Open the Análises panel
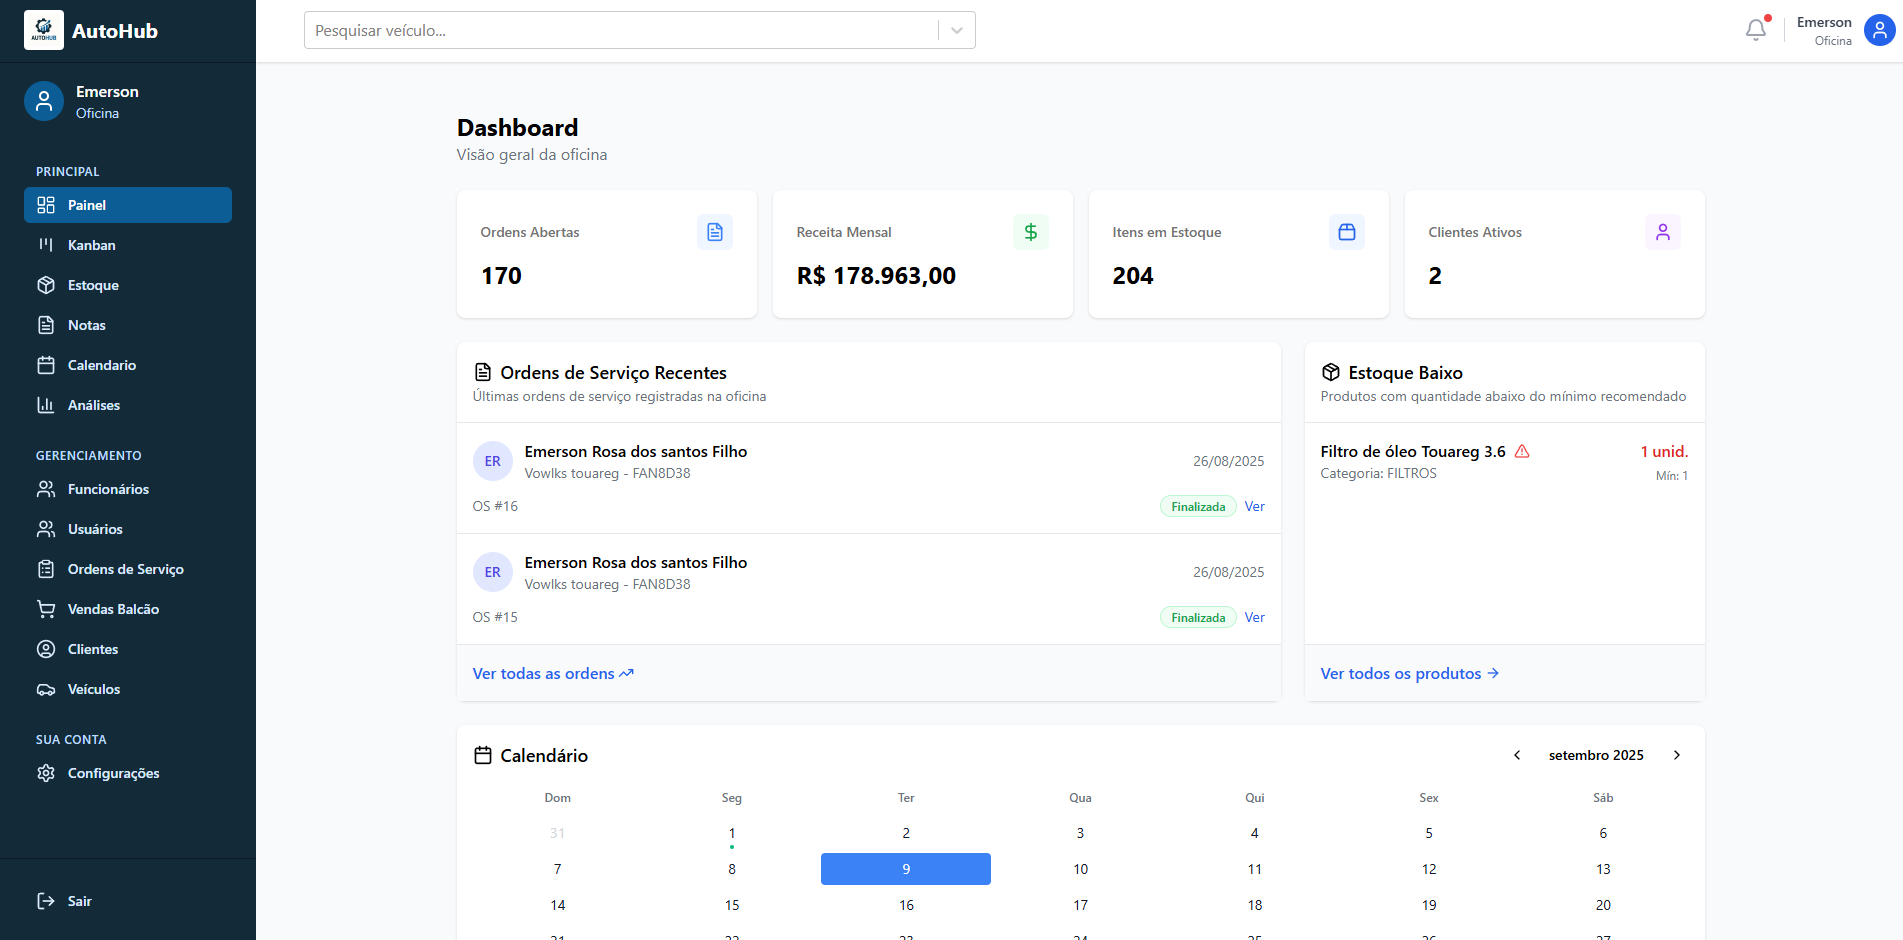The image size is (1903, 940). (96, 405)
